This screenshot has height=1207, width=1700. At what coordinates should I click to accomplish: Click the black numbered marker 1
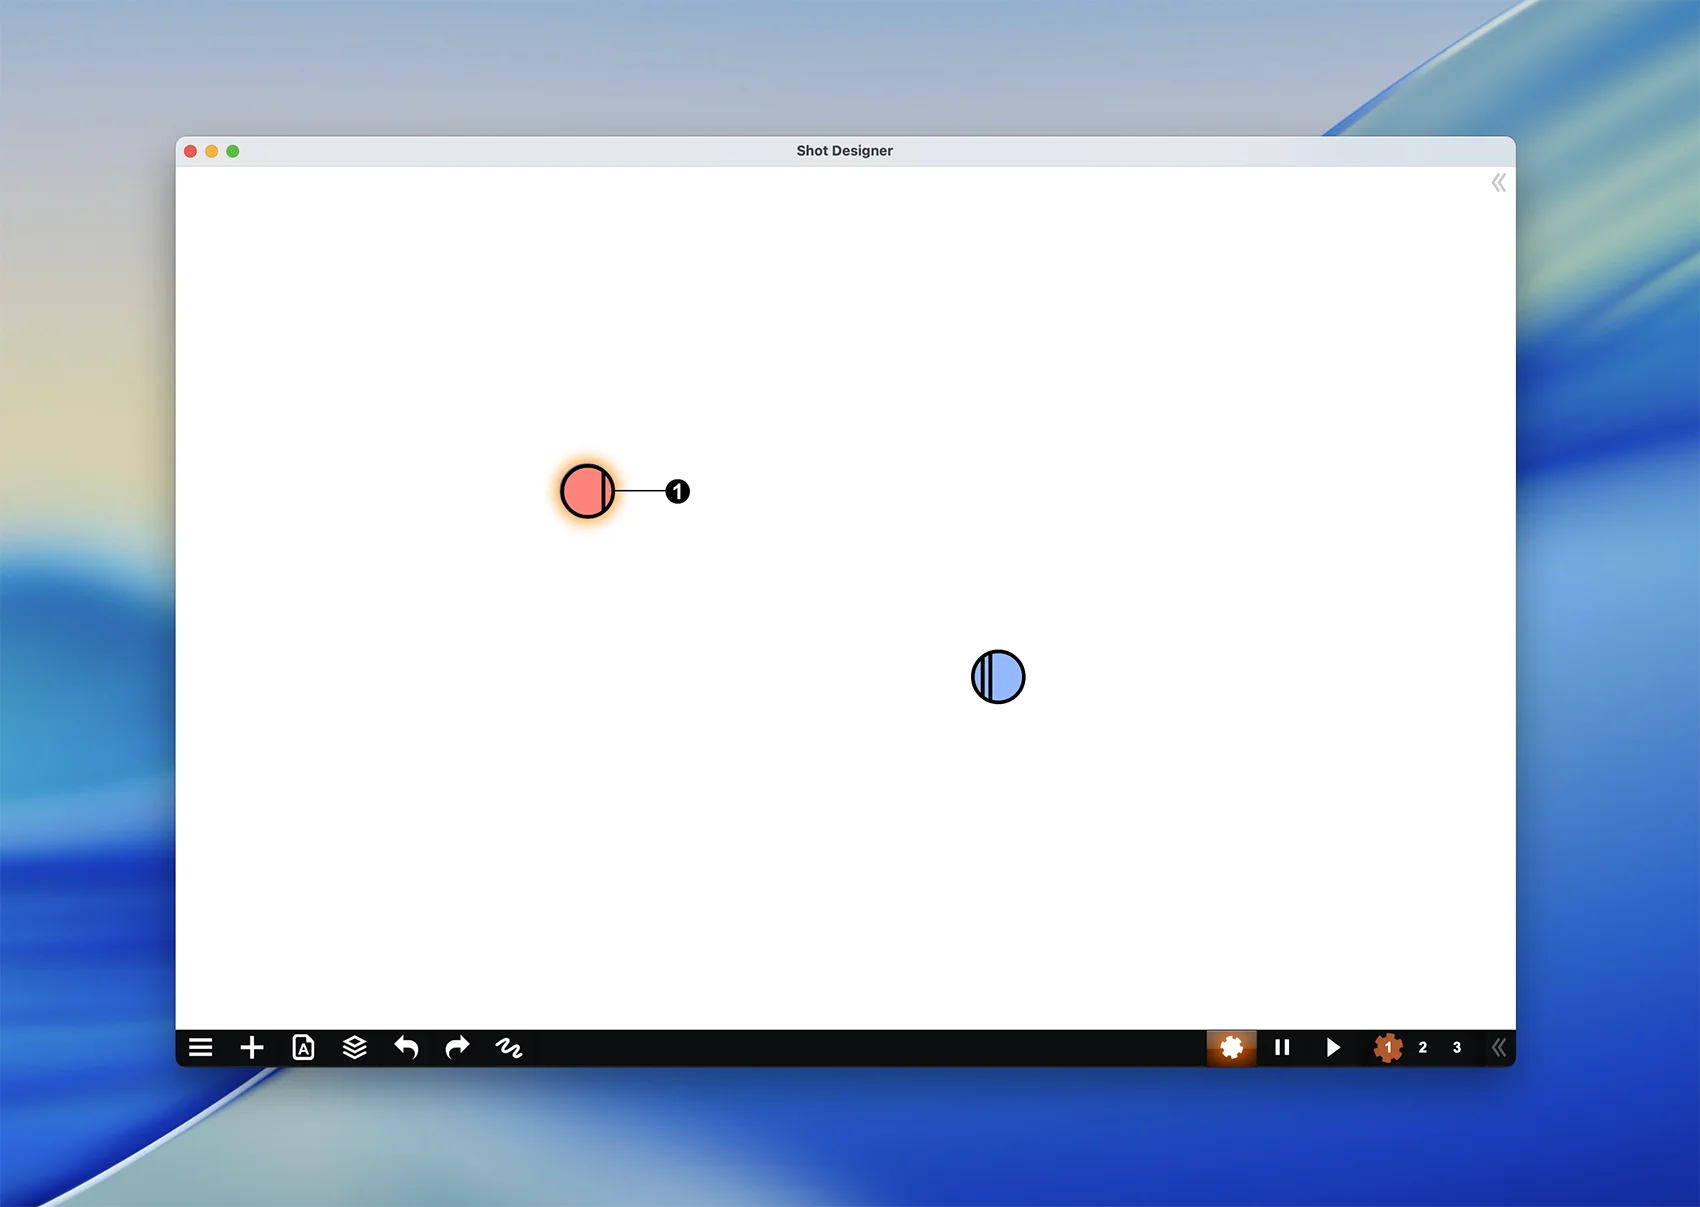tap(678, 491)
